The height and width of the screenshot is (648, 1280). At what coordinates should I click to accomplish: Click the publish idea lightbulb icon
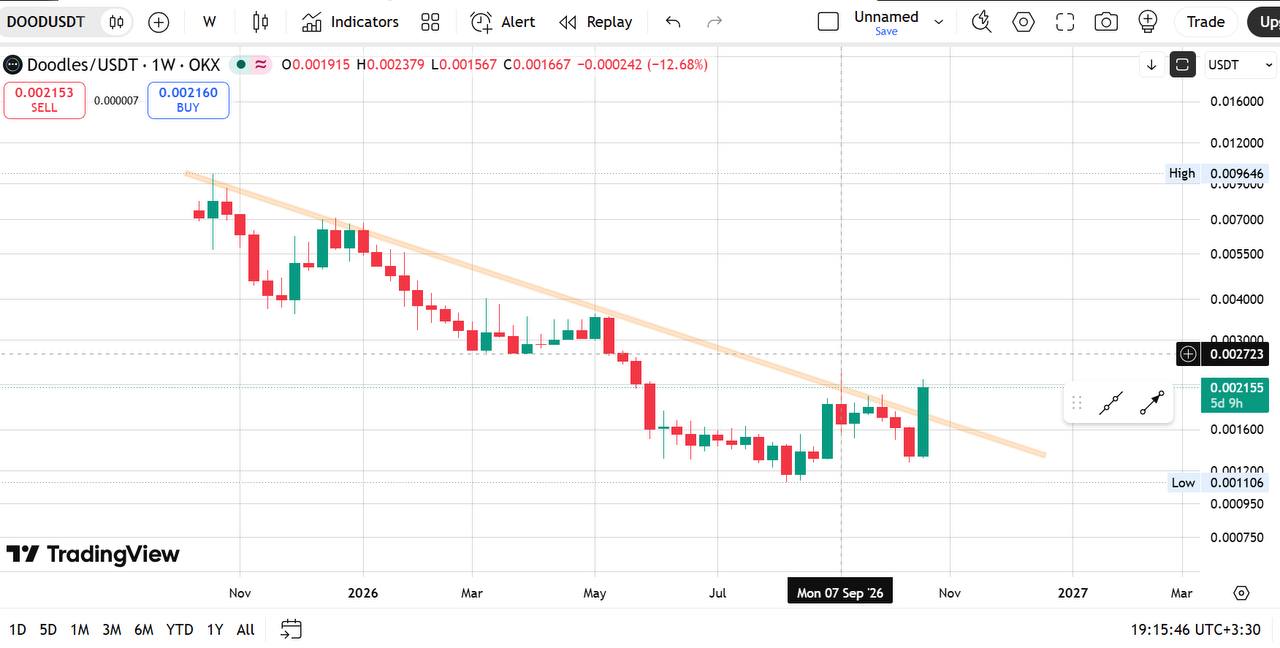coord(1148,22)
